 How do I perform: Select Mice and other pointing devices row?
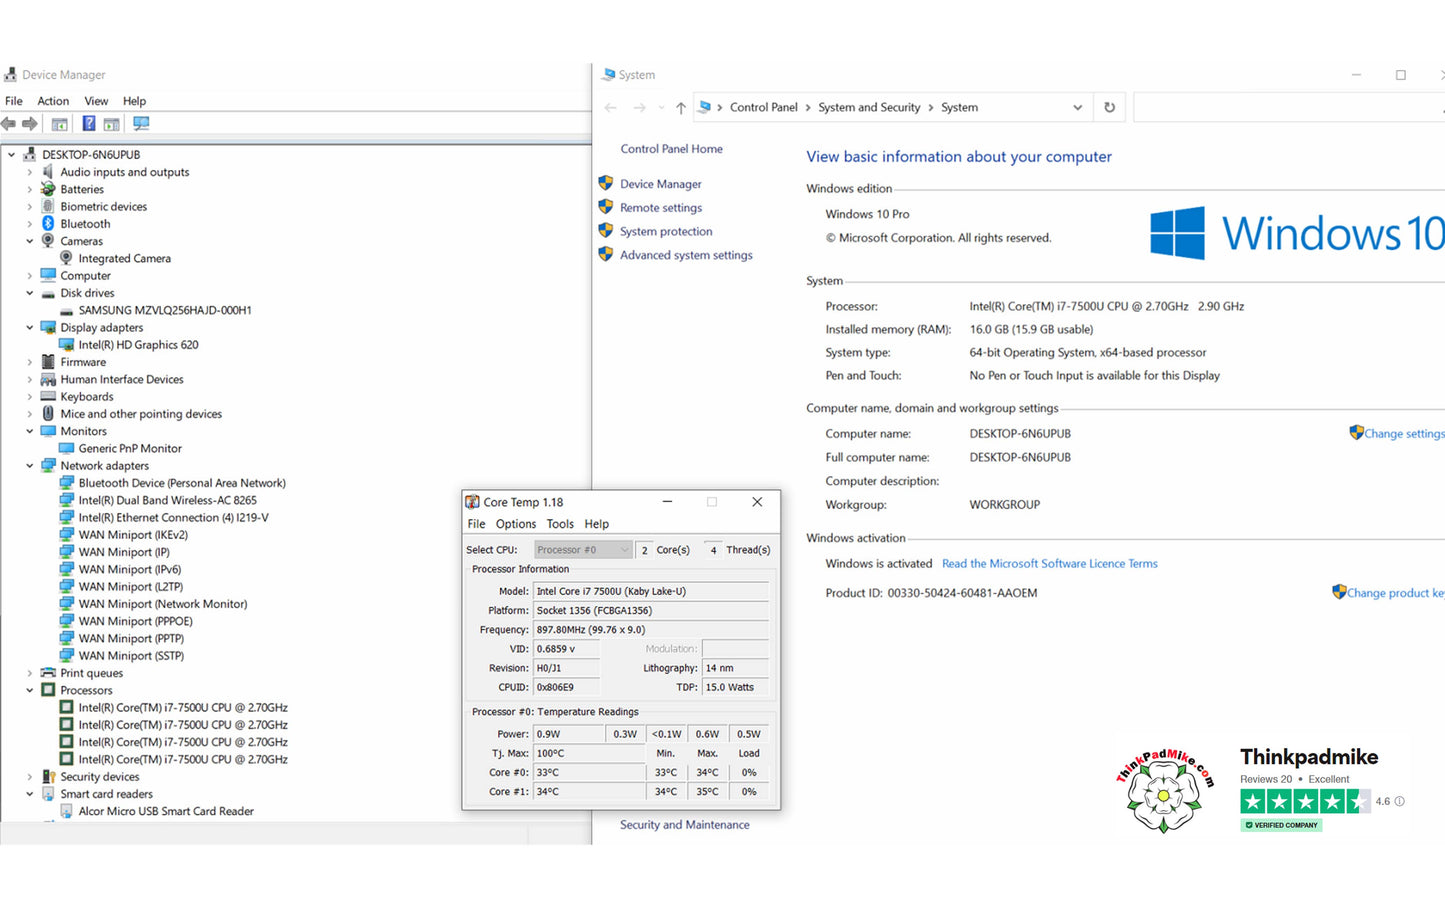(141, 414)
